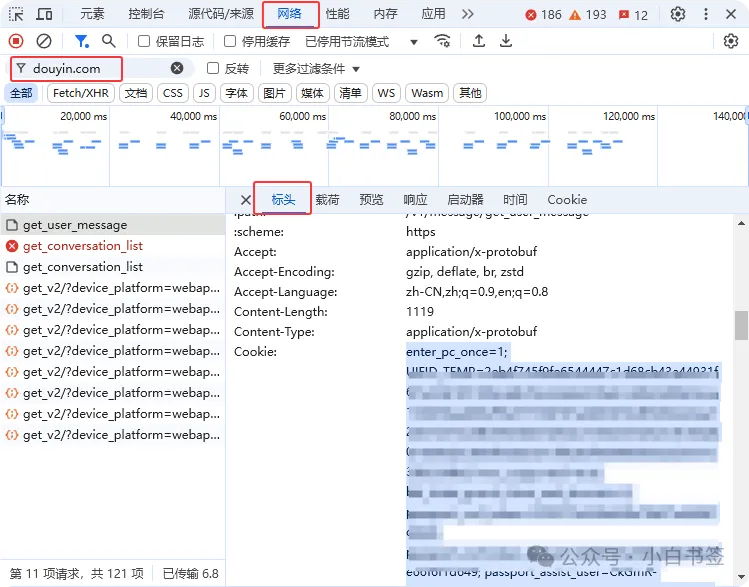749x587 pixels.
Task: Click the Content-Length value 1119
Action: tap(420, 311)
